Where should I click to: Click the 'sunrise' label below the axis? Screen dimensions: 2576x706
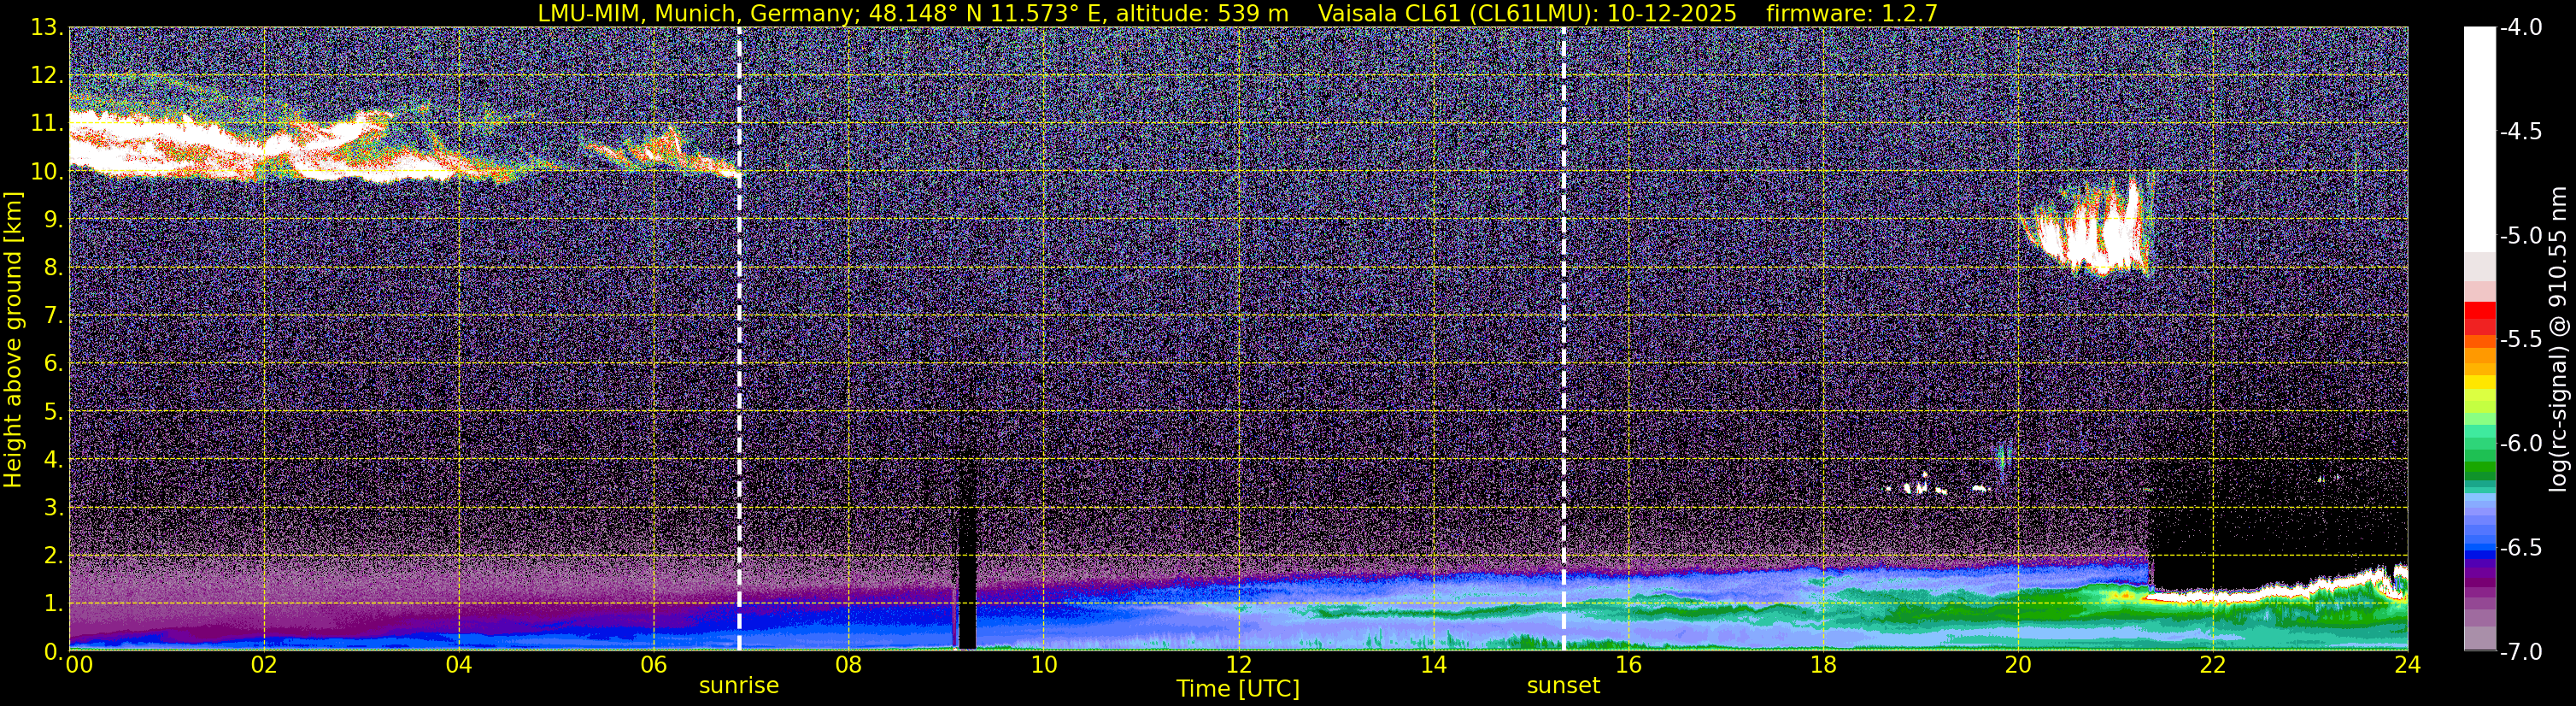coord(739,686)
